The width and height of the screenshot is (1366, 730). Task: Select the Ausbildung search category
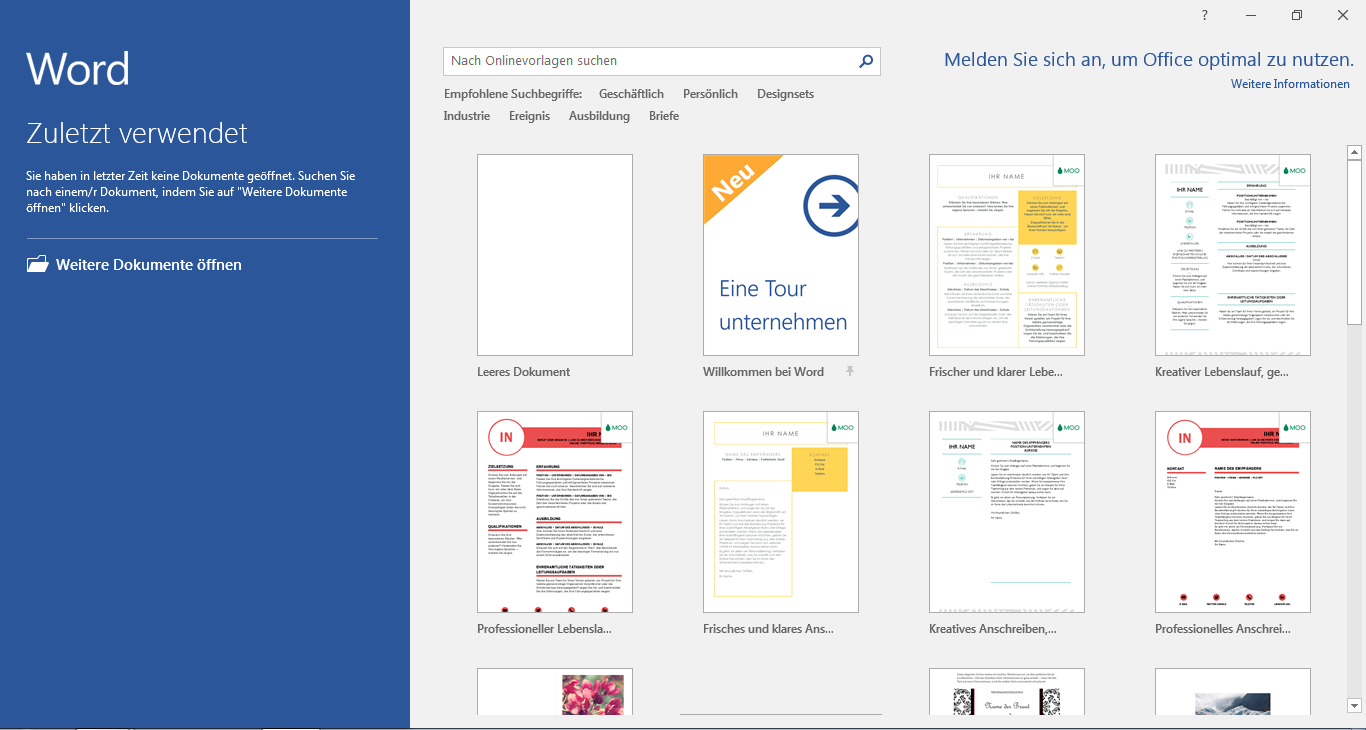[x=599, y=116]
